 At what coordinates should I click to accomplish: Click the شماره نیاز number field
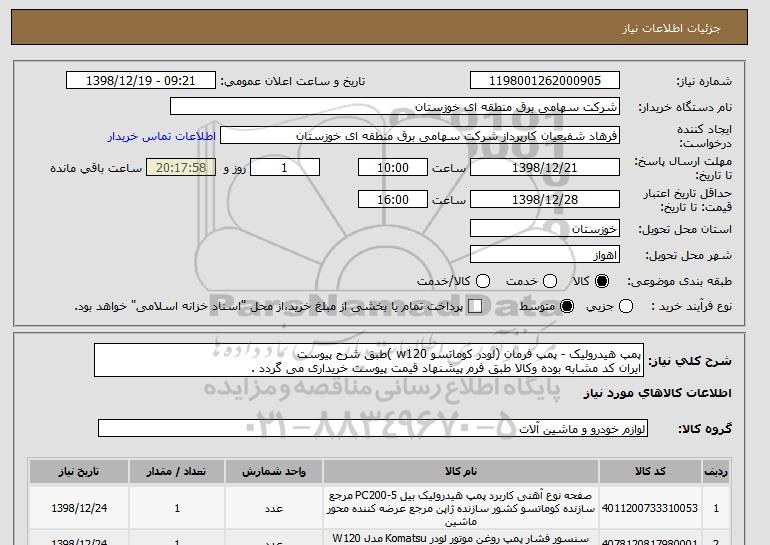tap(545, 80)
